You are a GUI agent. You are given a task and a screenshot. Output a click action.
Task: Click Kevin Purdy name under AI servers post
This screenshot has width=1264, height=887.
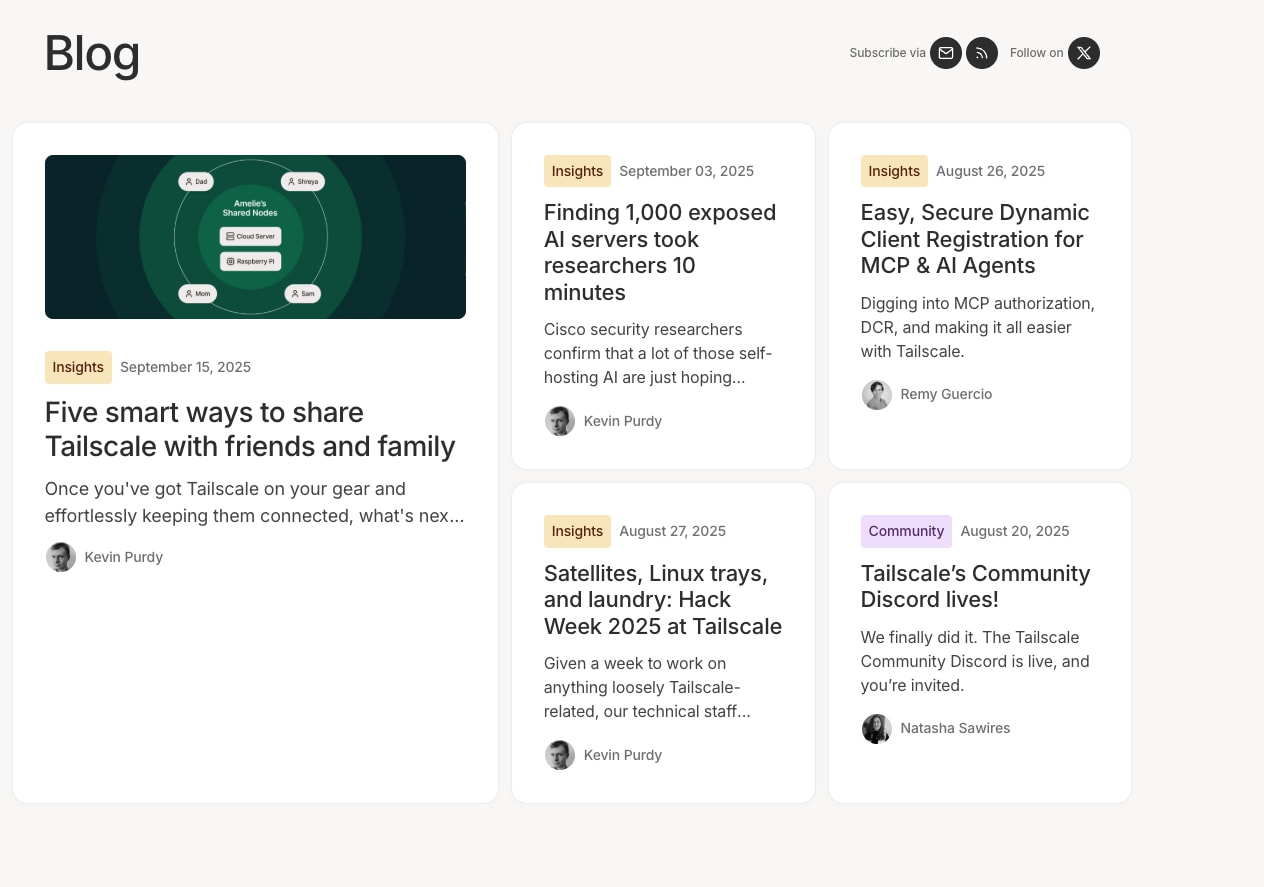coord(623,421)
